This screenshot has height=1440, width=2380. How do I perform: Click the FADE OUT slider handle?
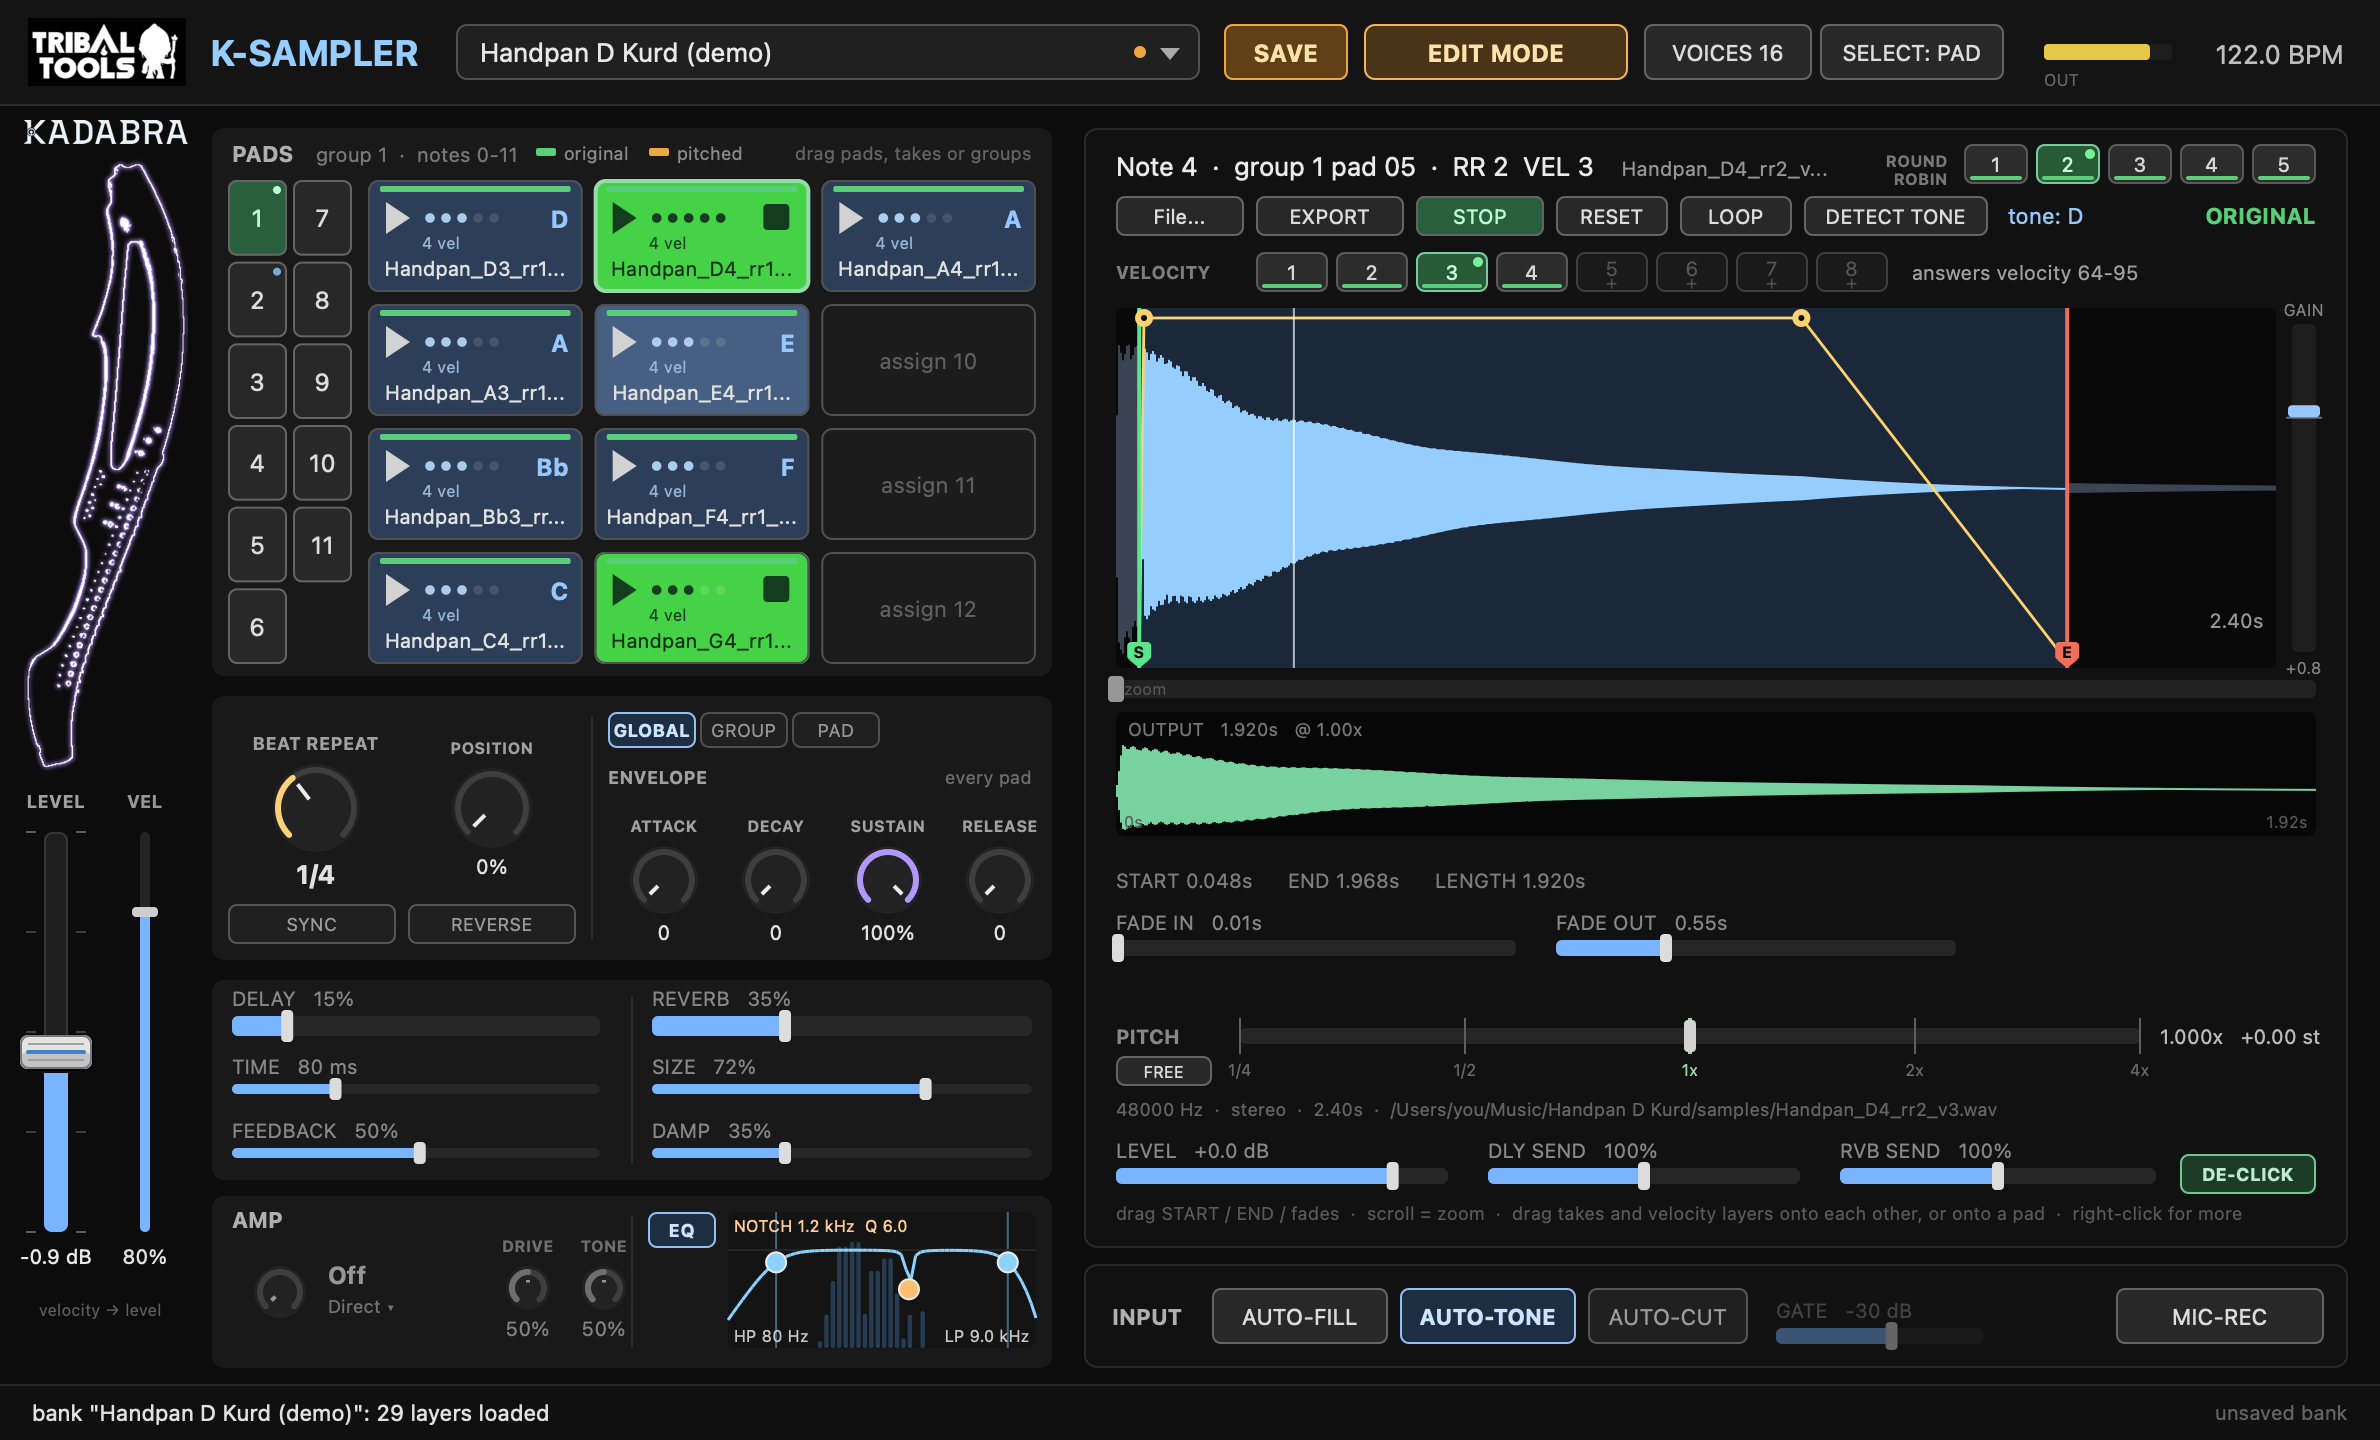(1666, 948)
